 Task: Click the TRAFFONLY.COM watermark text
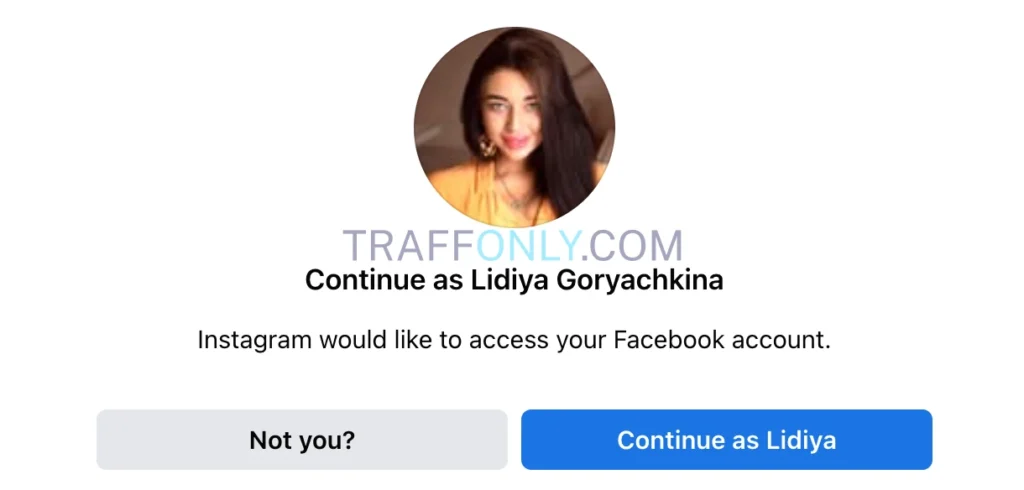[x=513, y=246]
